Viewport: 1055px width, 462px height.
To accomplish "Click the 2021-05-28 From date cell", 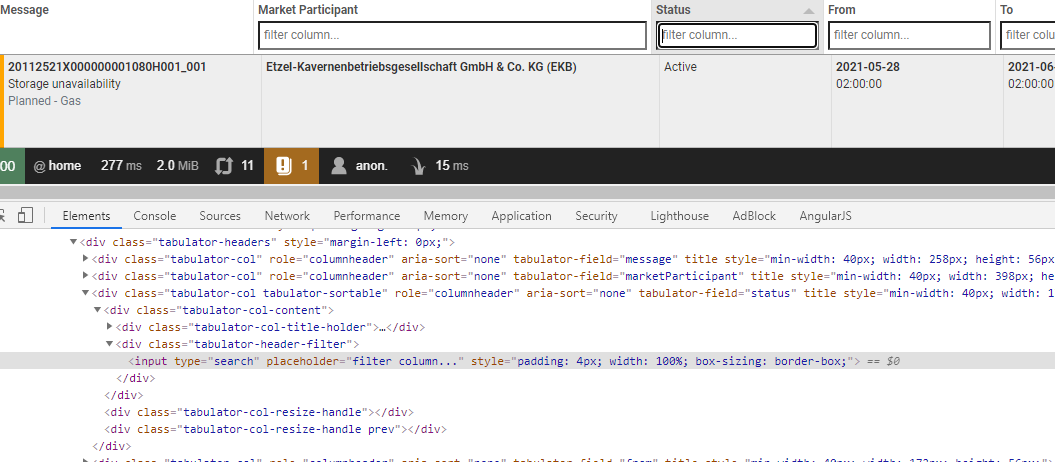I will click(x=868, y=67).
